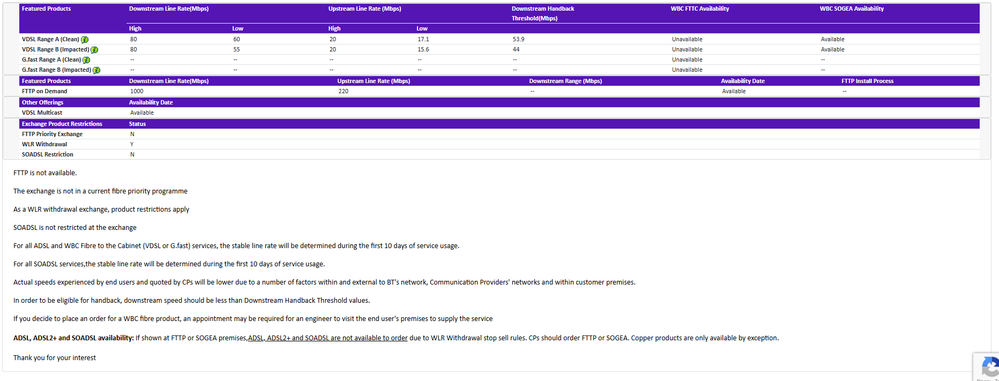This screenshot has width=999, height=381.
Task: Click 'WBC FTTC Availability' column header
Action: (x=700, y=9)
